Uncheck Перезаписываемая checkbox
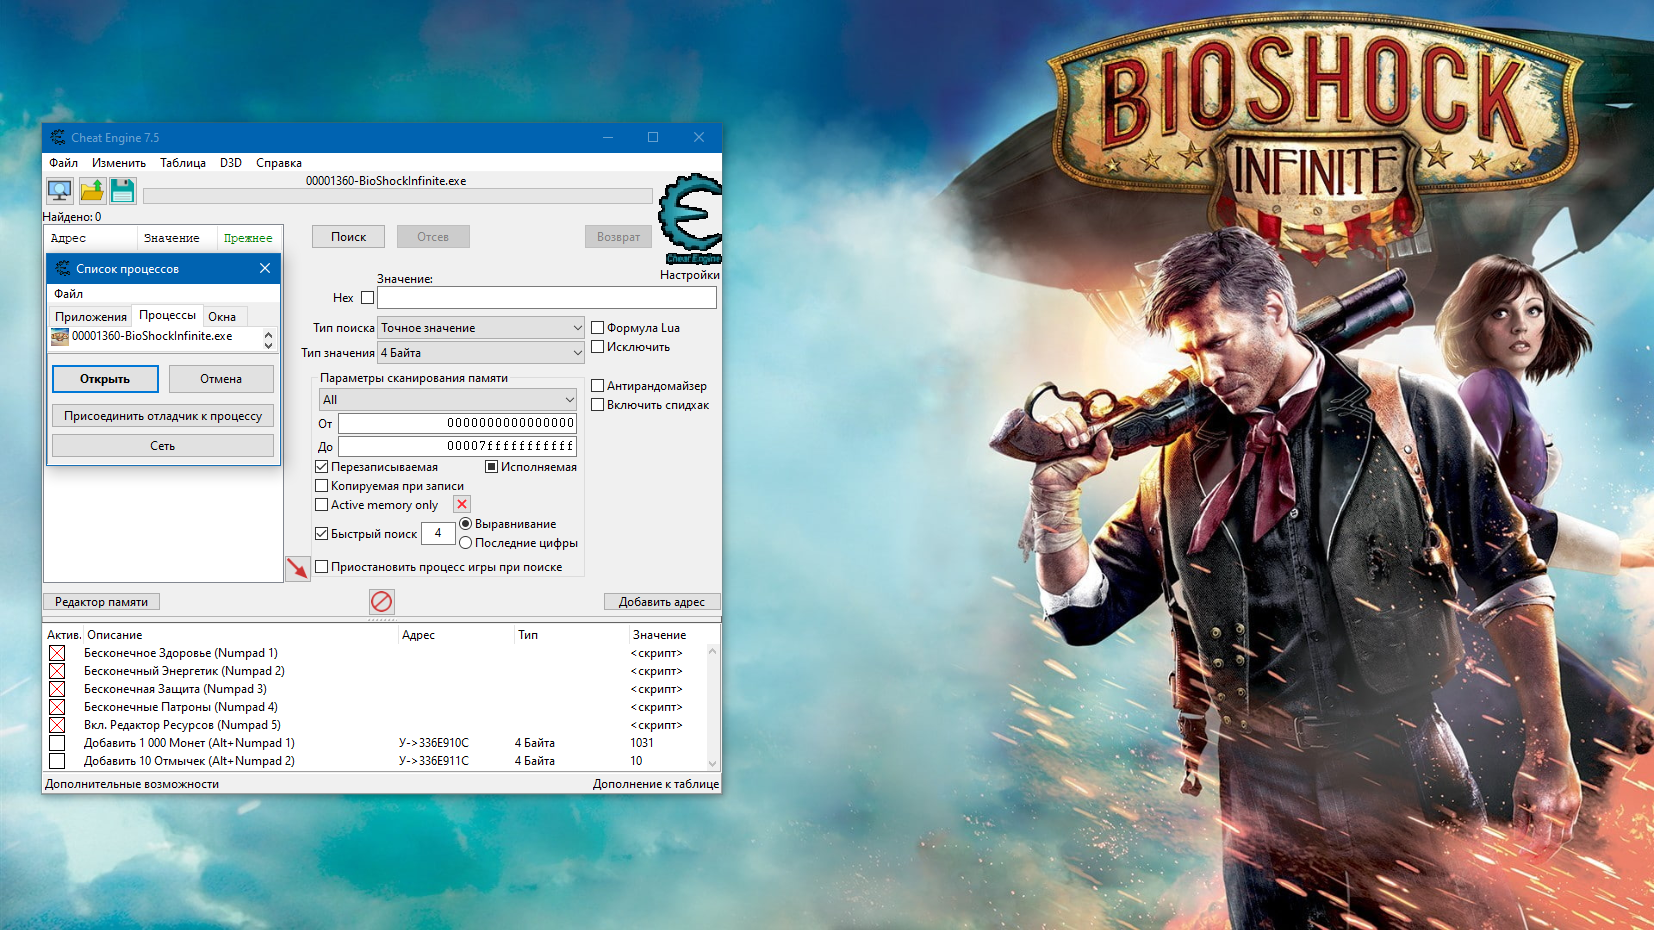 [322, 467]
